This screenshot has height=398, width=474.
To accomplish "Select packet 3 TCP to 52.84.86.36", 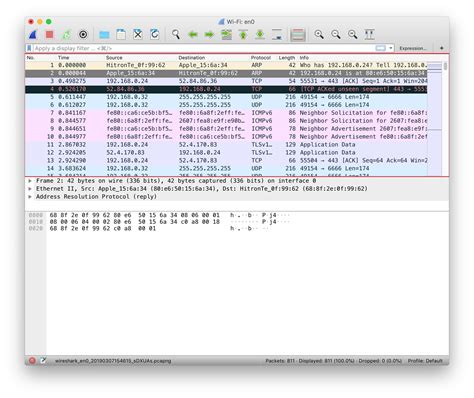I will click(226, 81).
